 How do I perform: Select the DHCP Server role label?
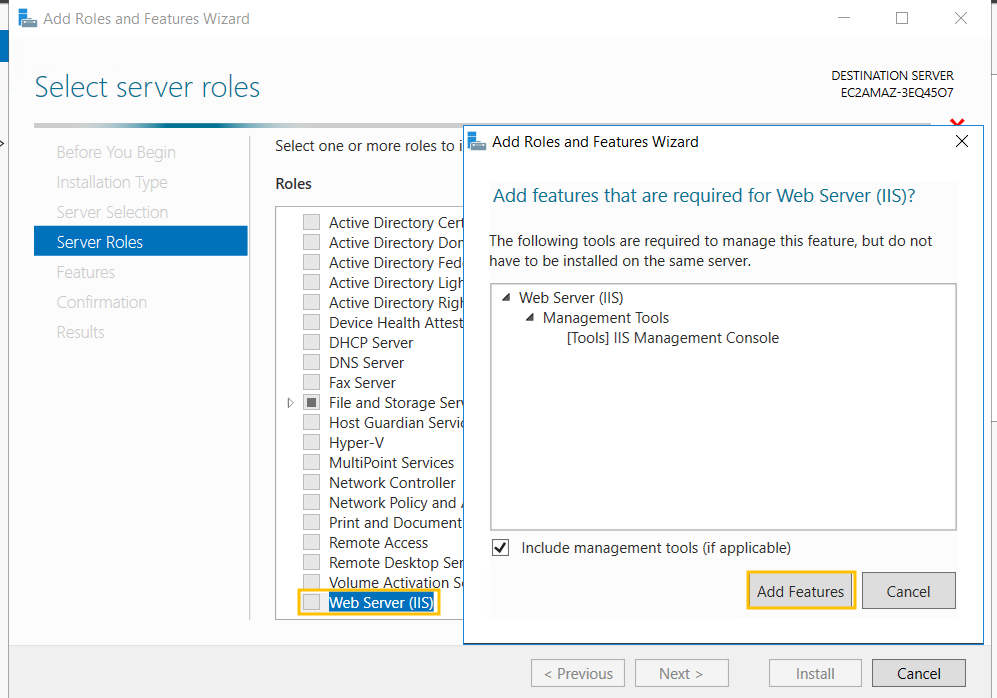[x=371, y=343]
